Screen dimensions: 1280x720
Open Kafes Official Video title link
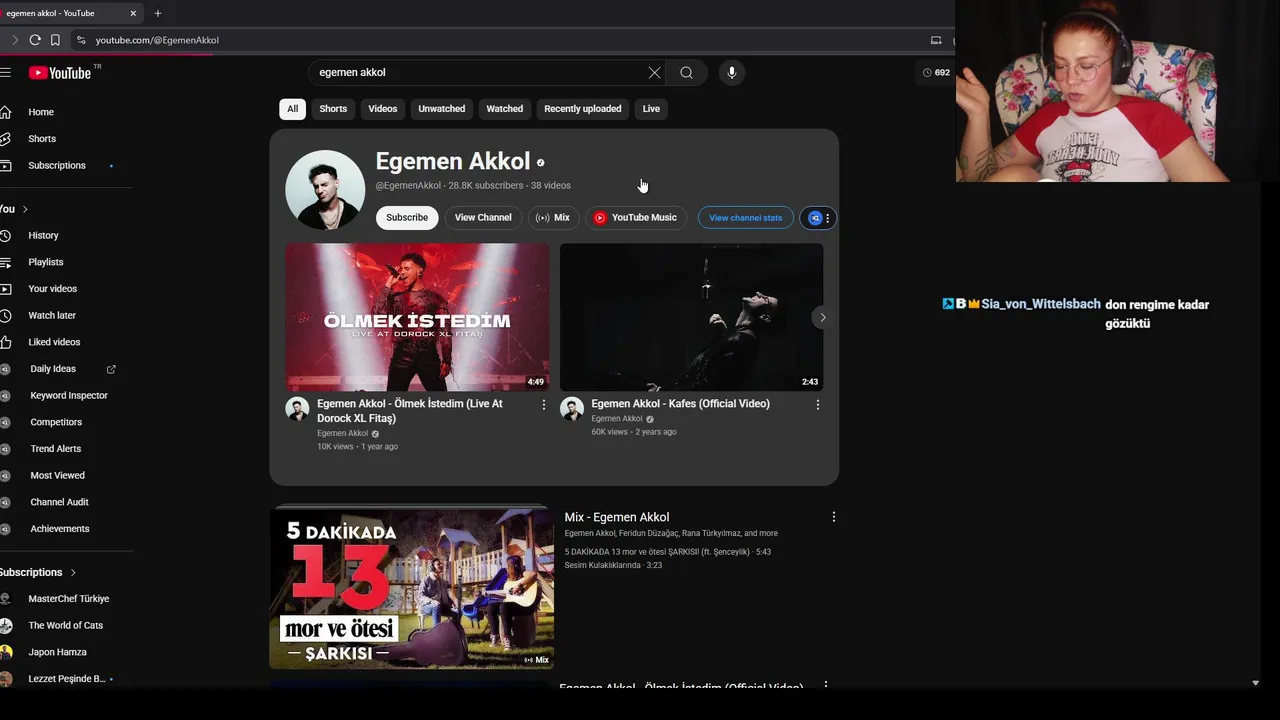(x=680, y=404)
